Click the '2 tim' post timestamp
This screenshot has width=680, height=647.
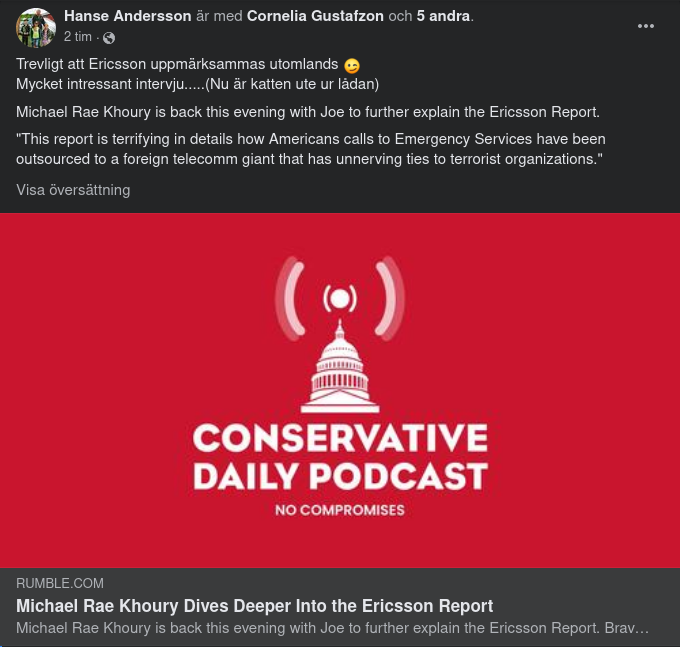78,37
